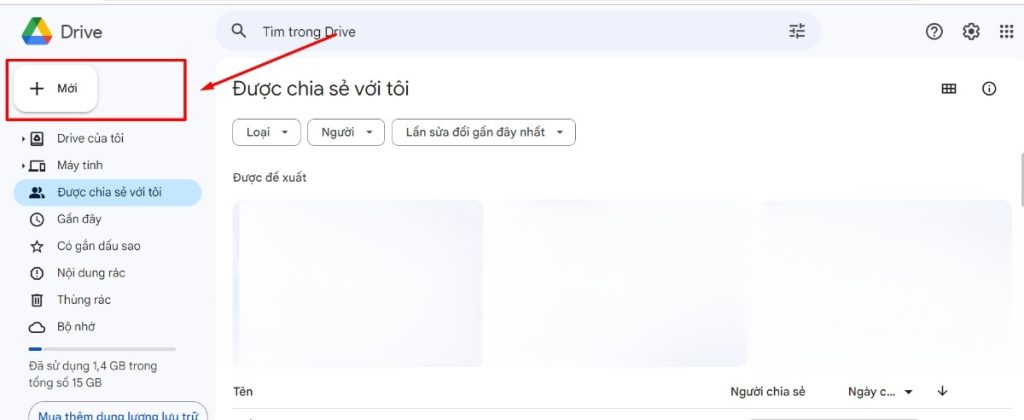Open the last suggested file thumbnail
Viewport: 1024px width, 420px height.
(885, 283)
